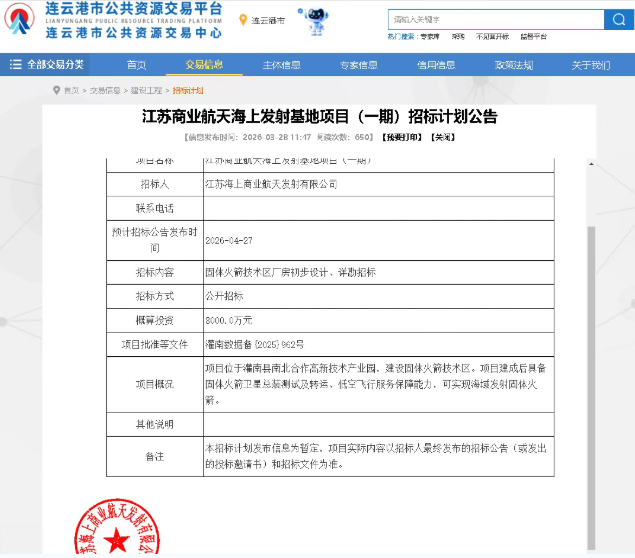This screenshot has width=635, height=558.
Task: Click 建设工程 in the breadcrumb
Action: coord(146,91)
